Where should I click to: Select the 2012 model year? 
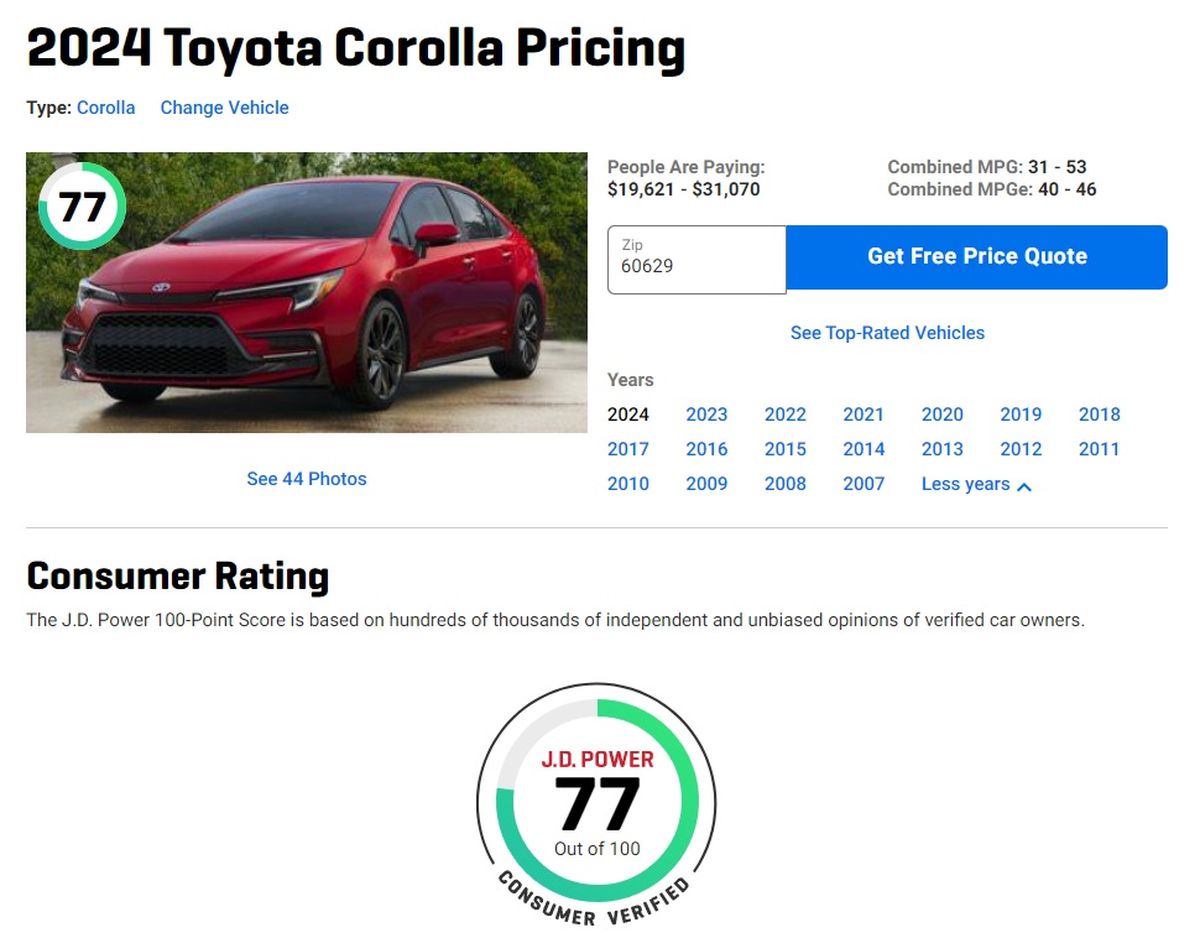[1021, 449]
